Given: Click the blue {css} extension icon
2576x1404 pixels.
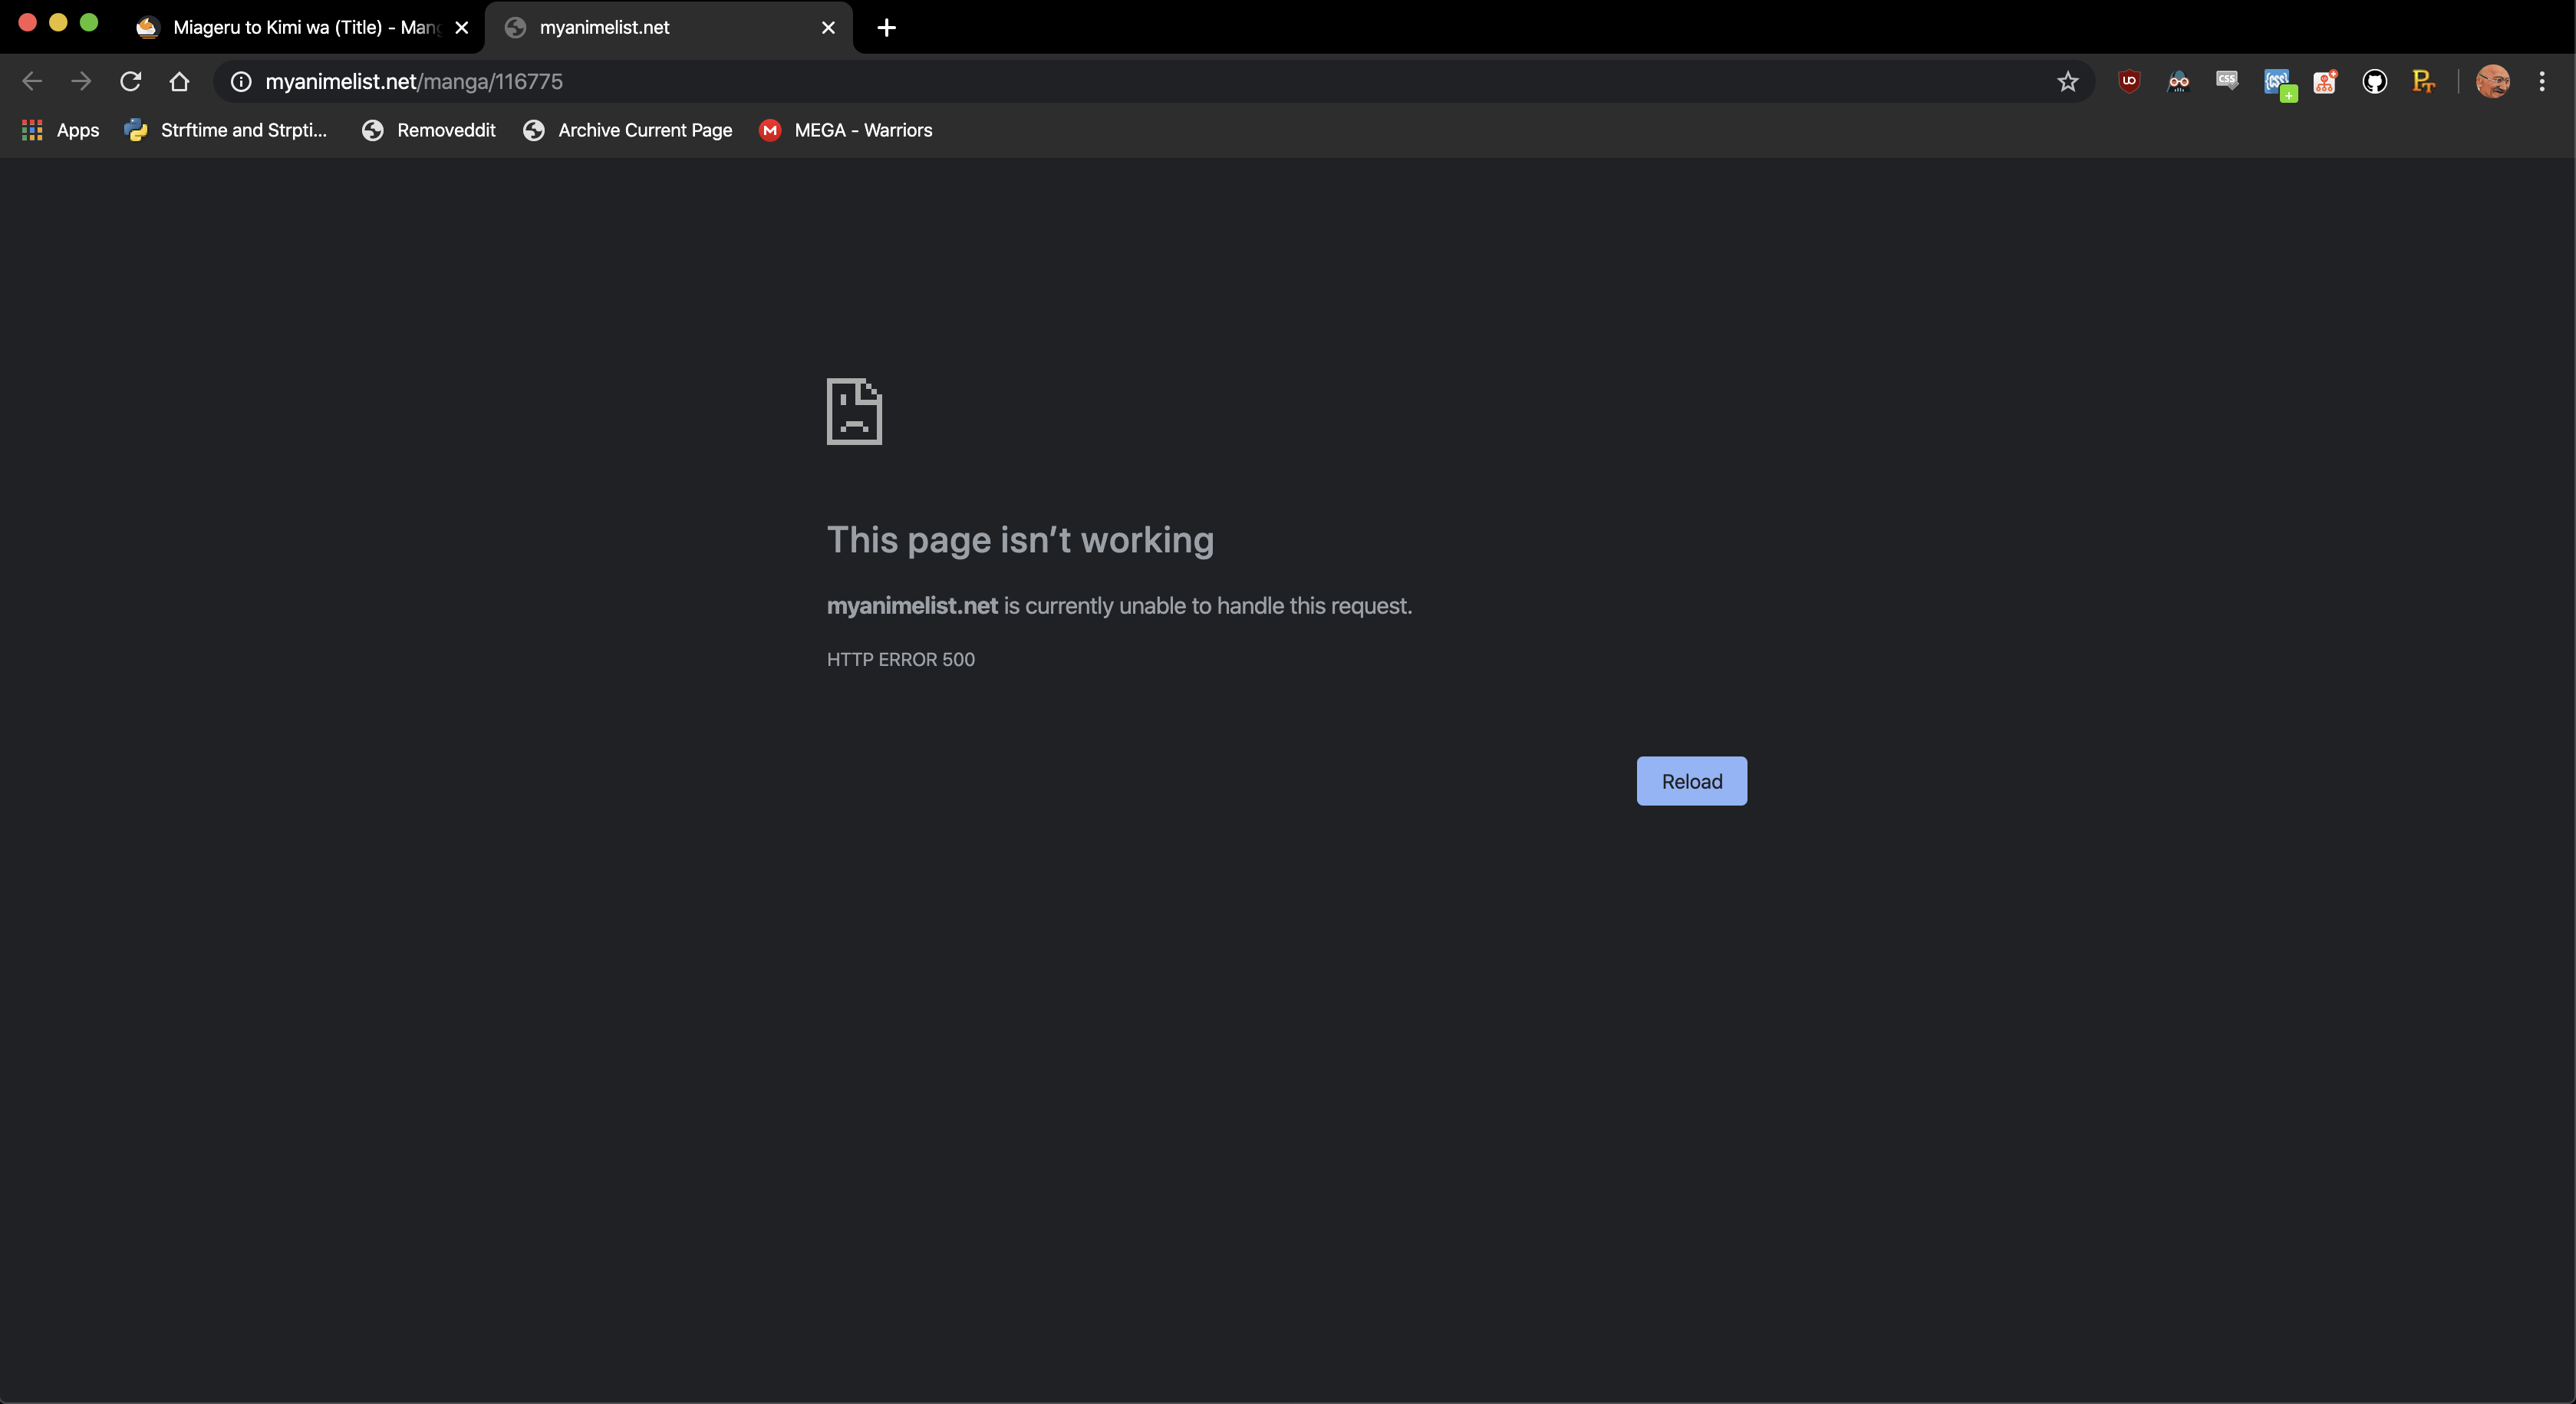Looking at the screenshot, I should coord(2277,82).
